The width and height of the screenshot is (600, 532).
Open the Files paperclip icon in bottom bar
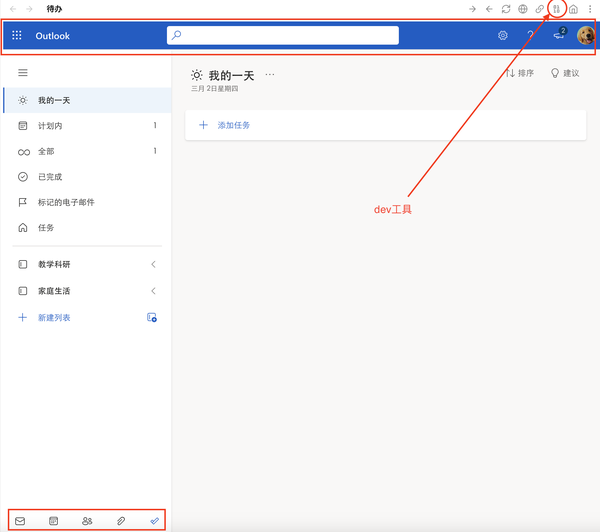point(121,521)
